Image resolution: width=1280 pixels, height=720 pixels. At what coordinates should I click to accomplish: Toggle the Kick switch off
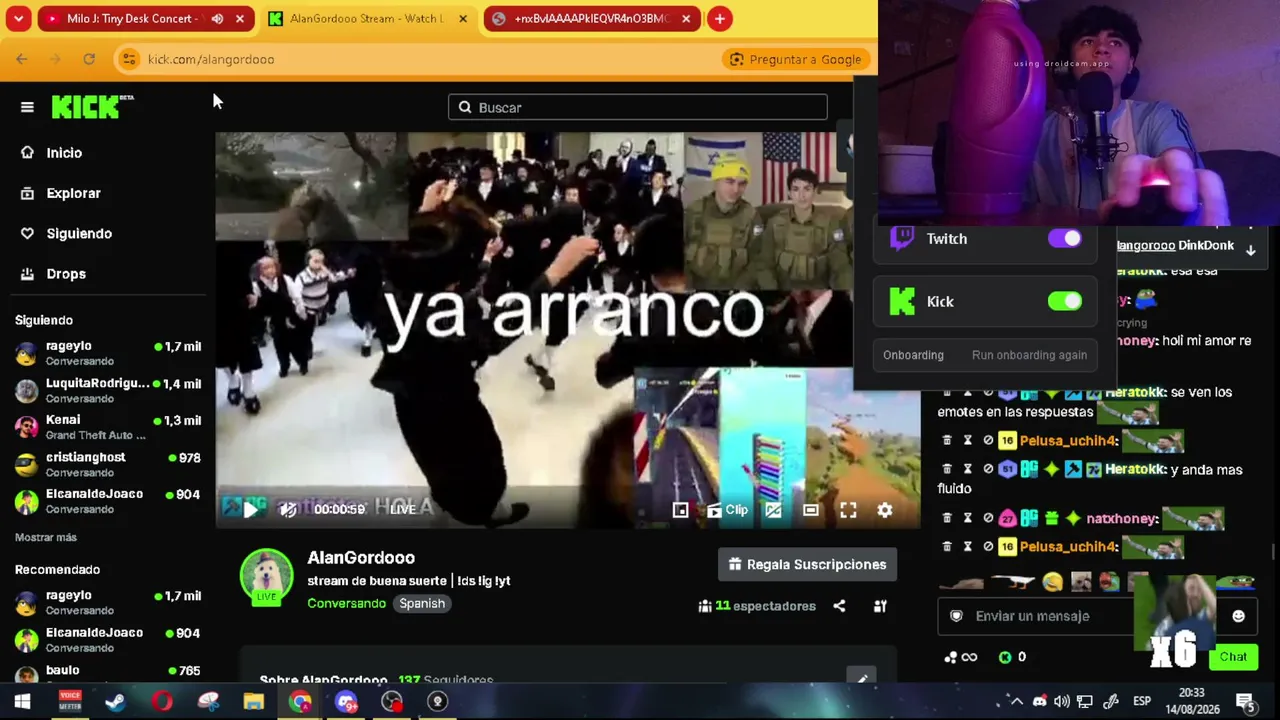tap(1065, 301)
